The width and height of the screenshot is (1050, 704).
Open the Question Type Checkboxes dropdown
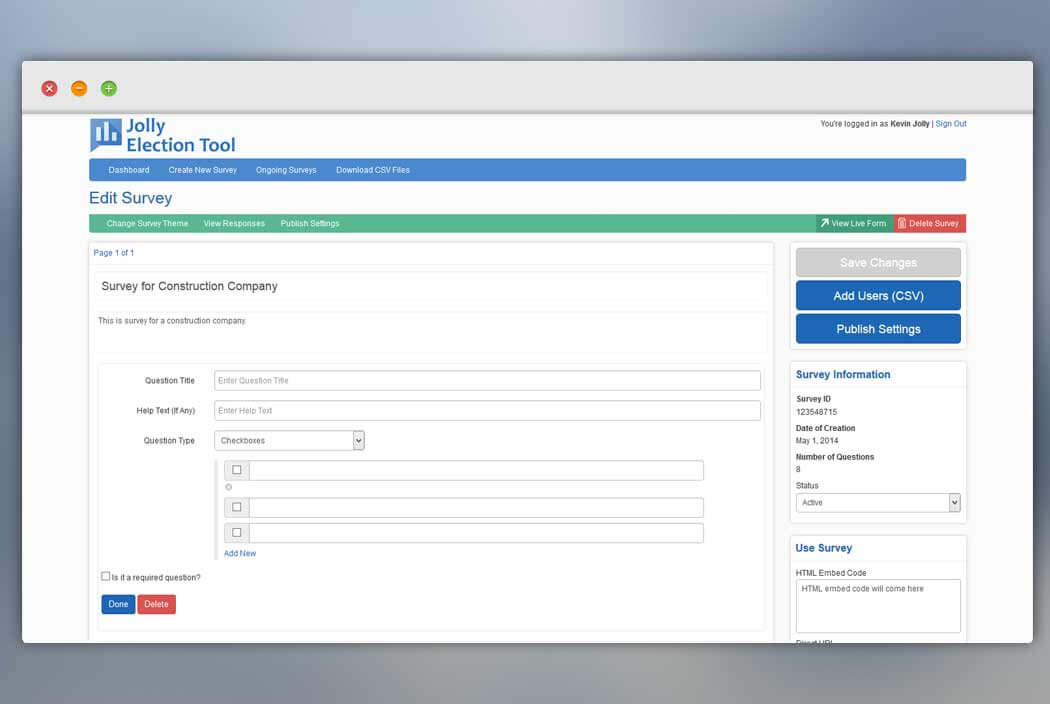pyautogui.click(x=289, y=441)
